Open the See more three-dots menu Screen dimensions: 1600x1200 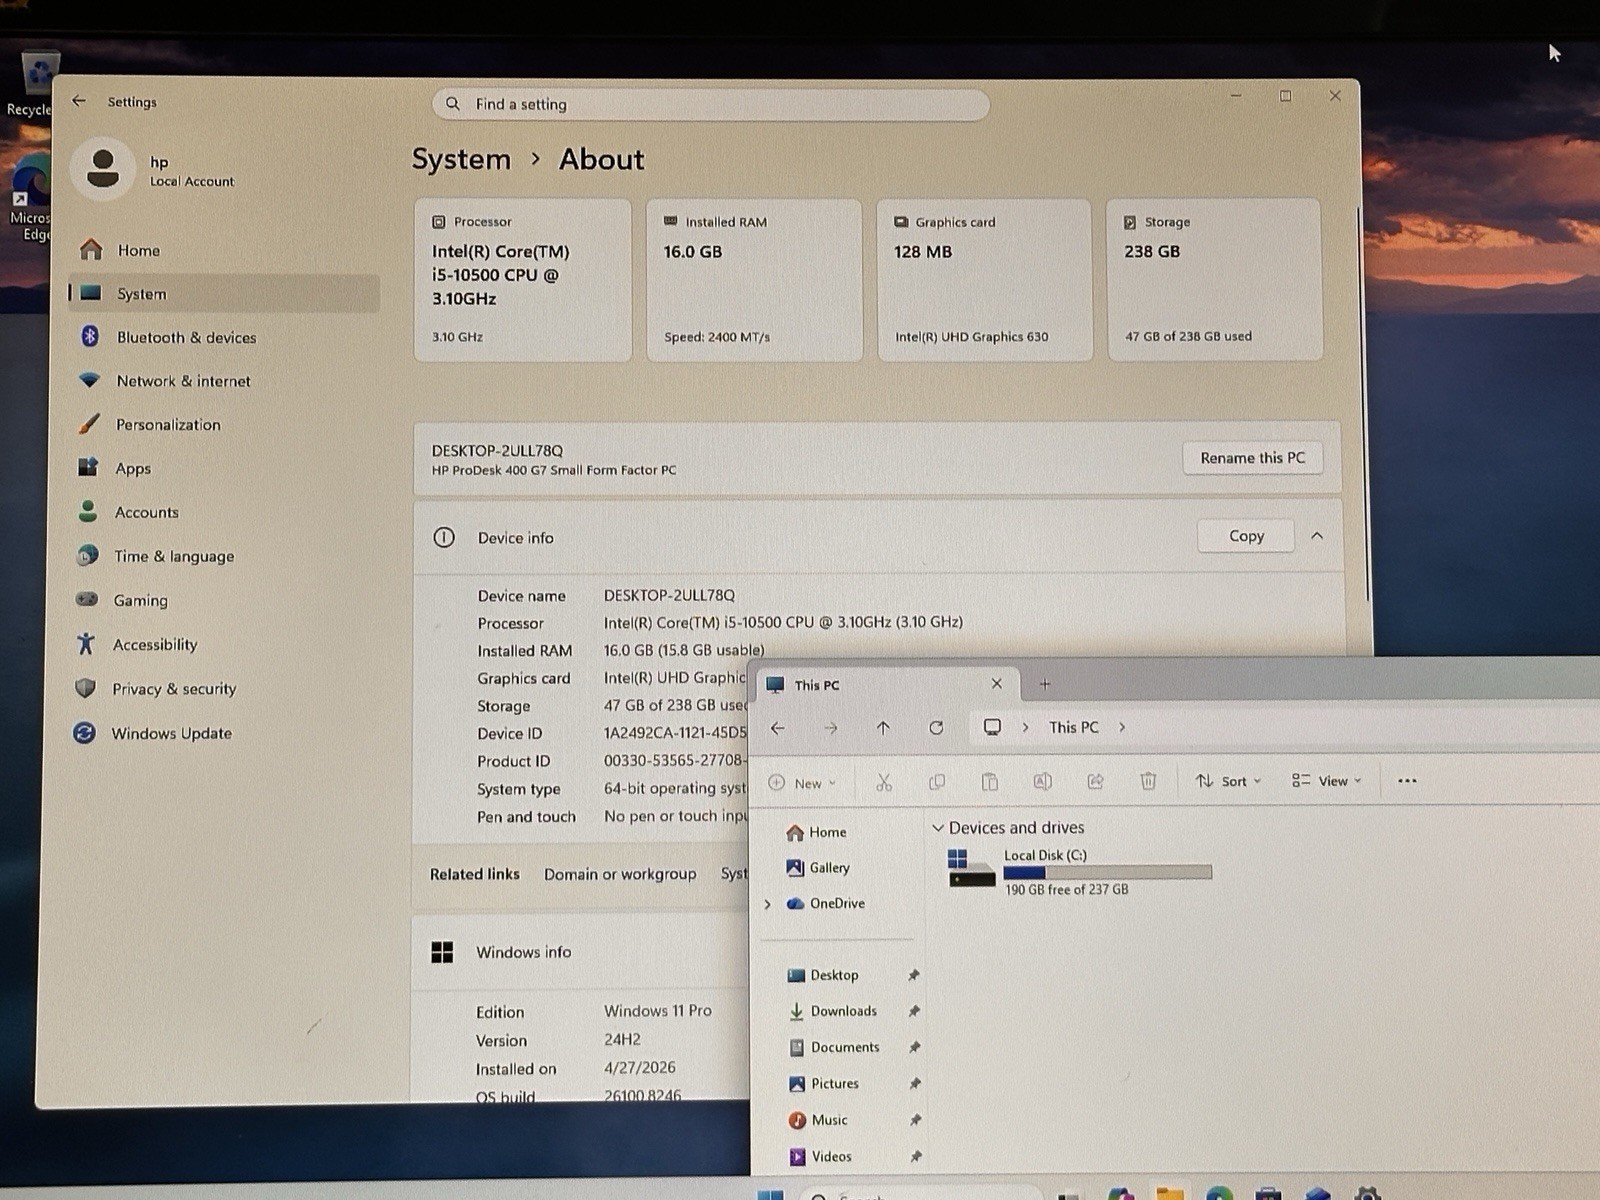(x=1407, y=781)
